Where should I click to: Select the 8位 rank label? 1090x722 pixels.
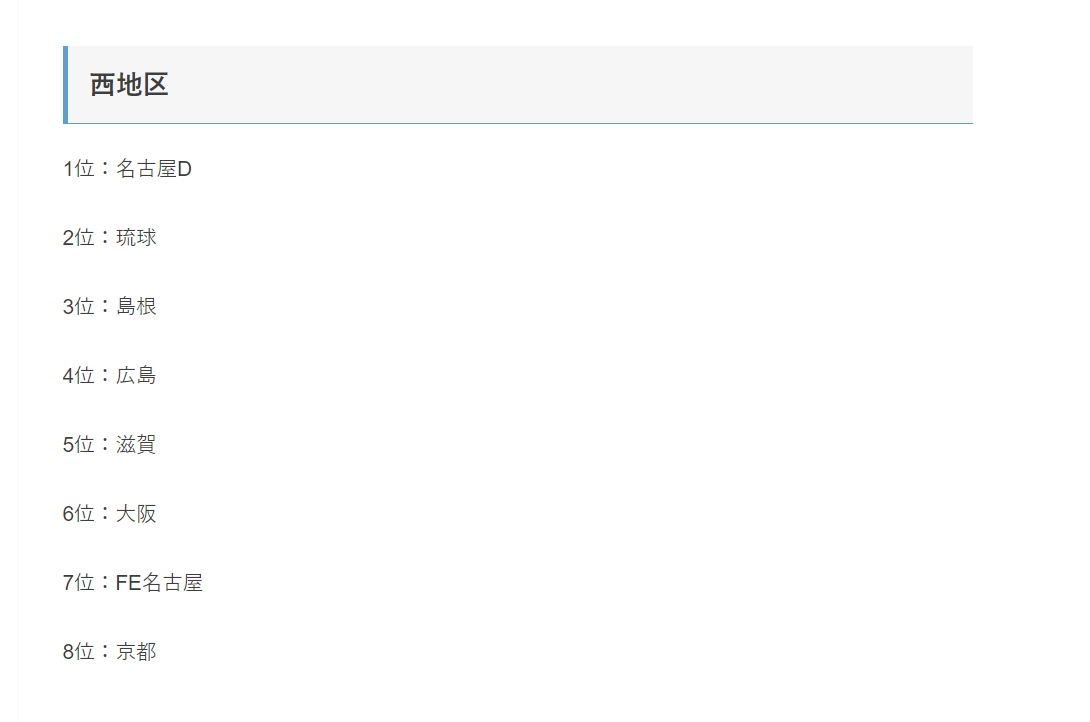tap(79, 651)
